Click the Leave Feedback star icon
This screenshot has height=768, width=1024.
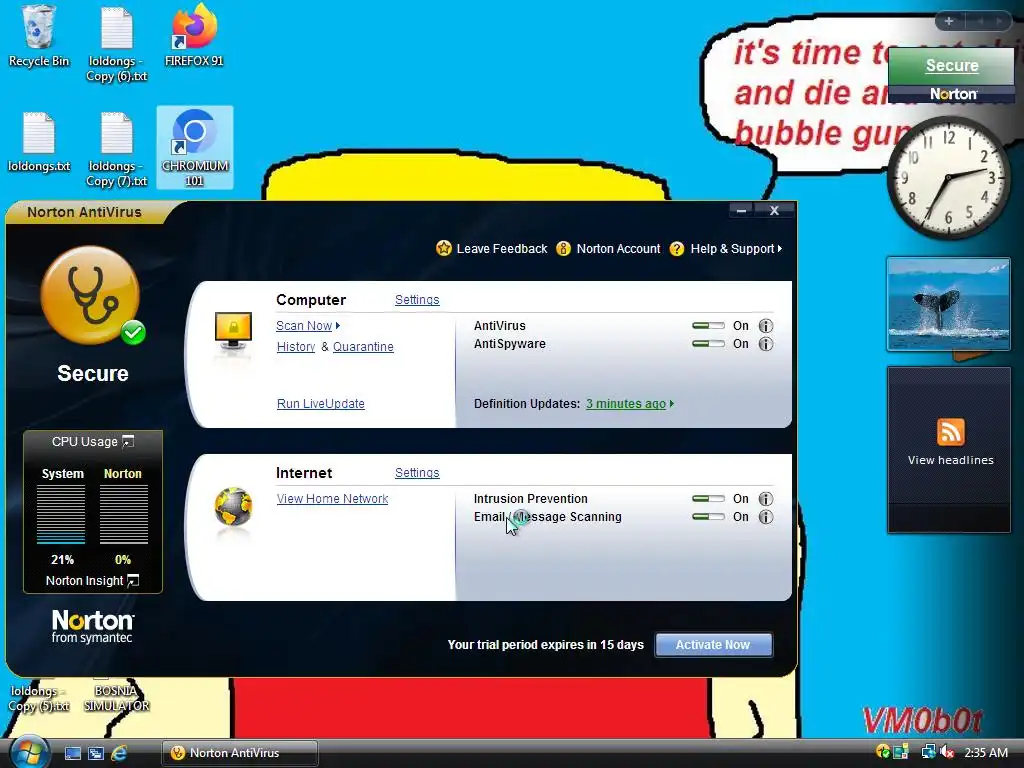click(x=443, y=248)
